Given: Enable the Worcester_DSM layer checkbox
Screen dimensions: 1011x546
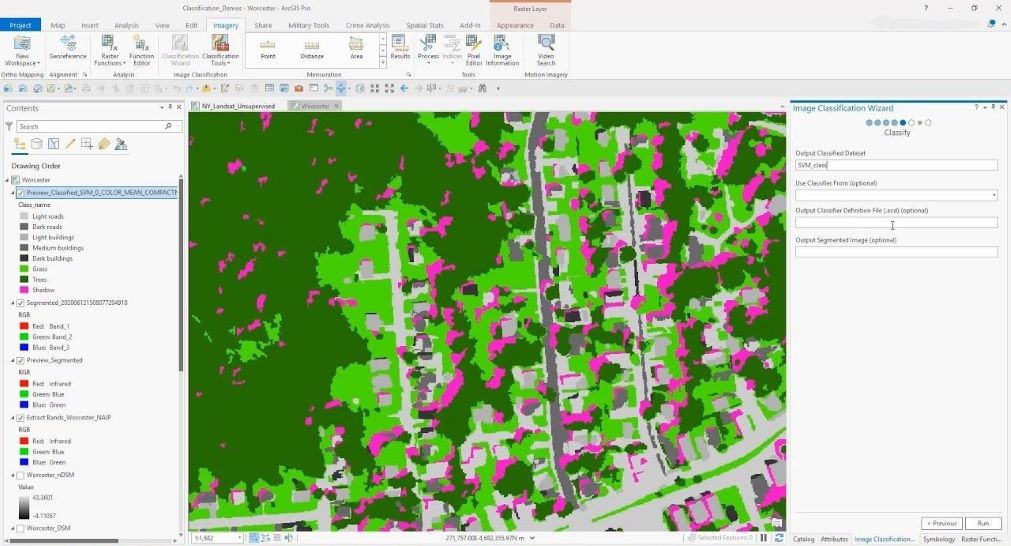Looking at the screenshot, I should pyautogui.click(x=21, y=529).
